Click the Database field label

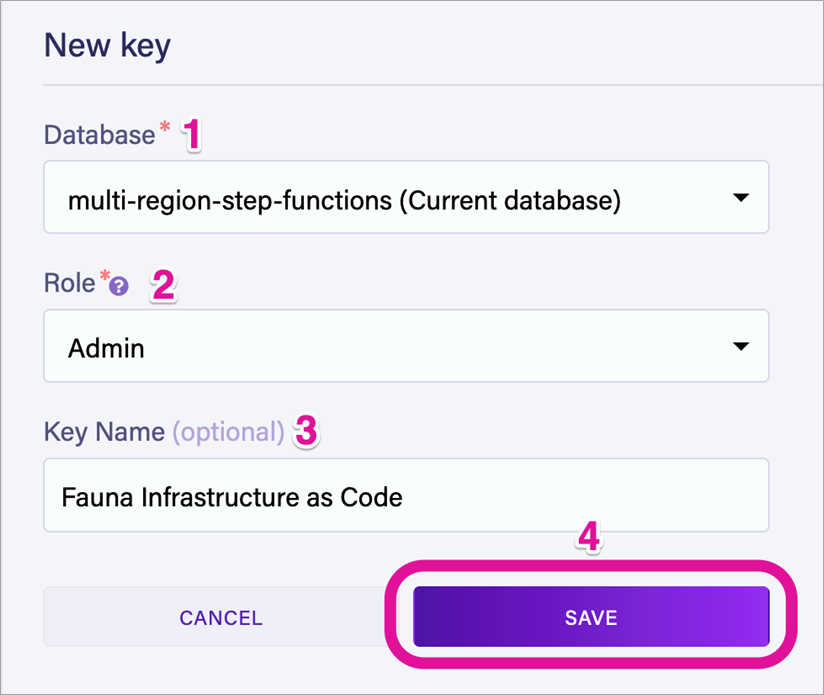coord(98,135)
